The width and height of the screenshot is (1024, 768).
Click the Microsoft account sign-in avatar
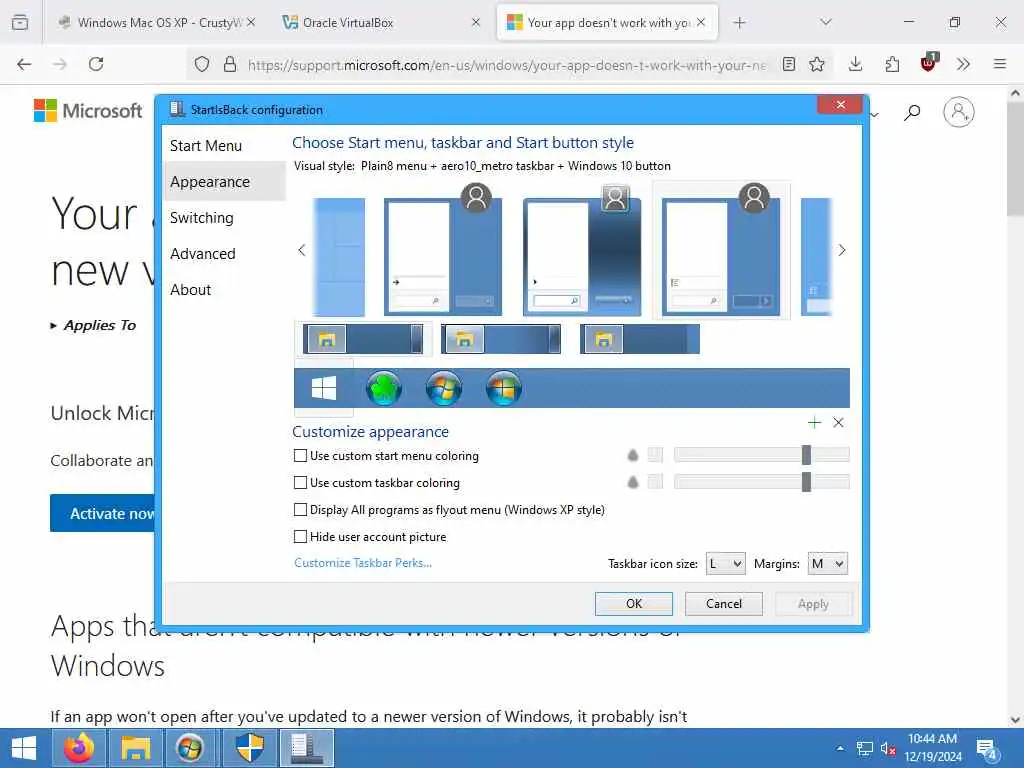(x=959, y=112)
